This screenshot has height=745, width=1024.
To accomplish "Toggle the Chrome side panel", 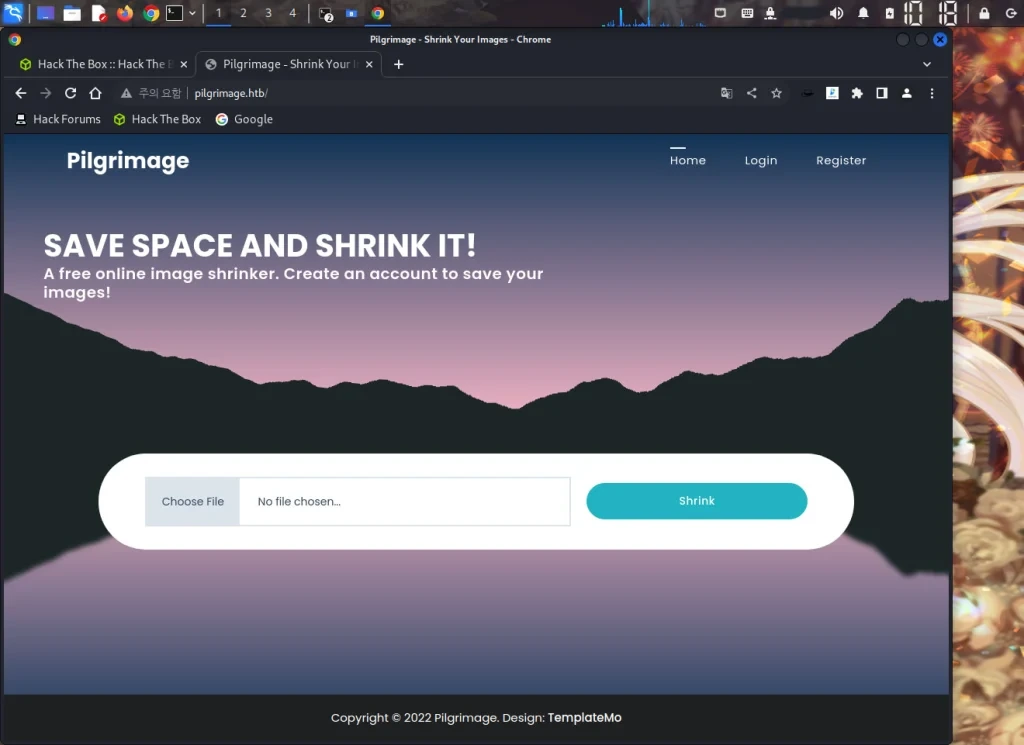I will (x=882, y=93).
